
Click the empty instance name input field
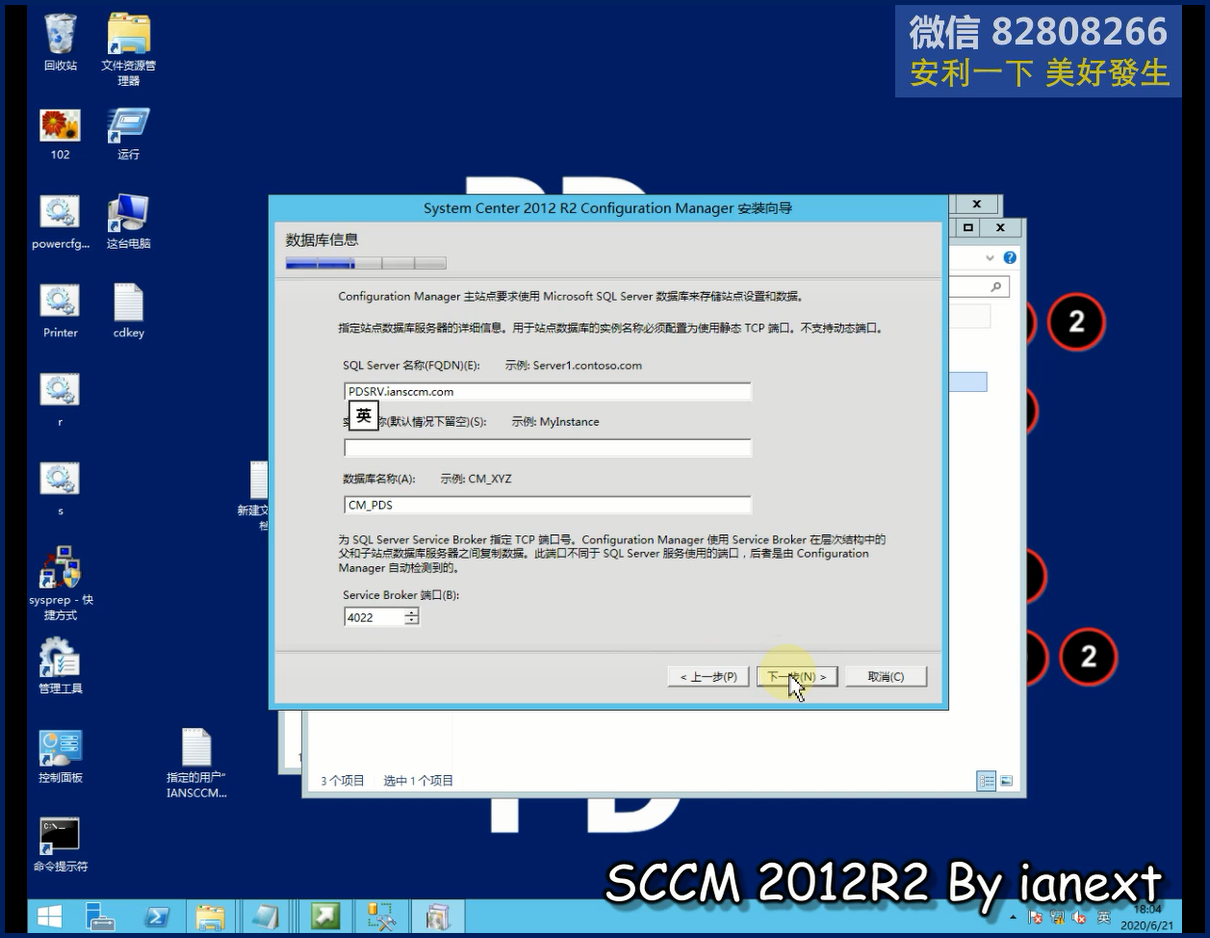pyautogui.click(x=547, y=447)
